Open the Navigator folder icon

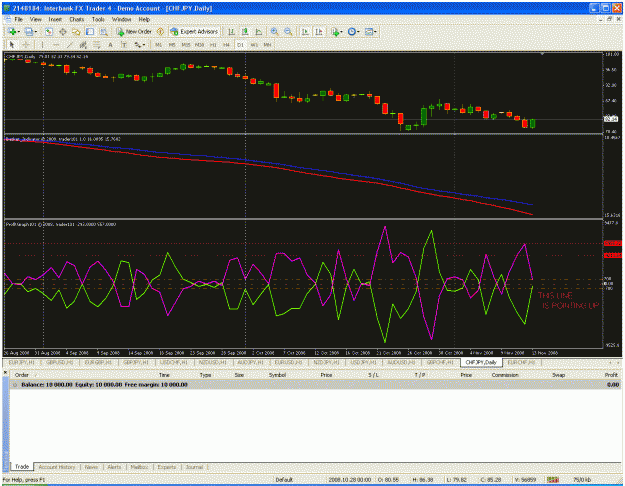(x=76, y=31)
